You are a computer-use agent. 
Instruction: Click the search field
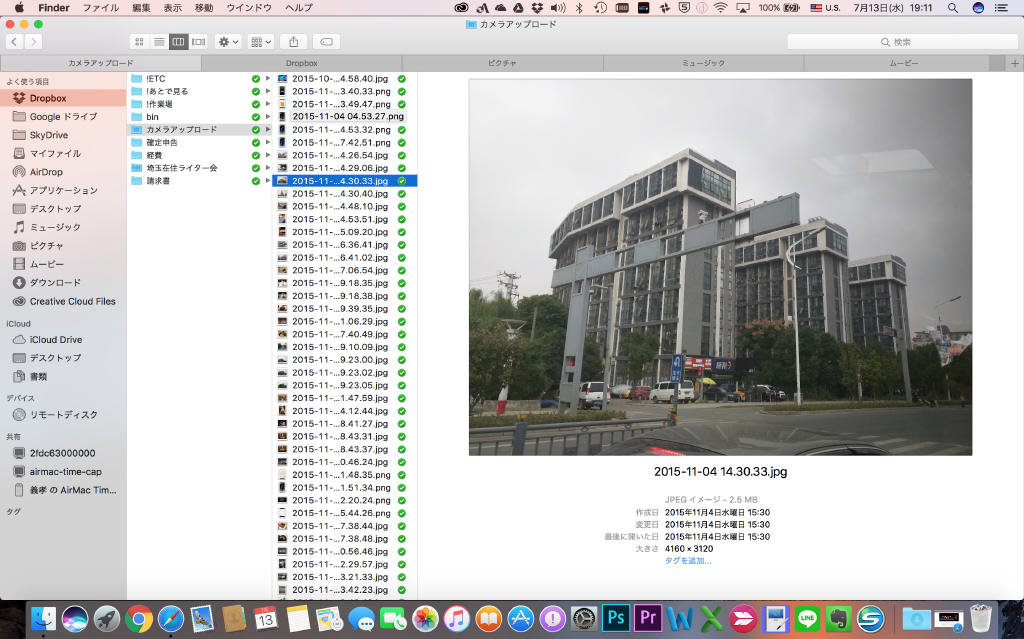[x=902, y=42]
